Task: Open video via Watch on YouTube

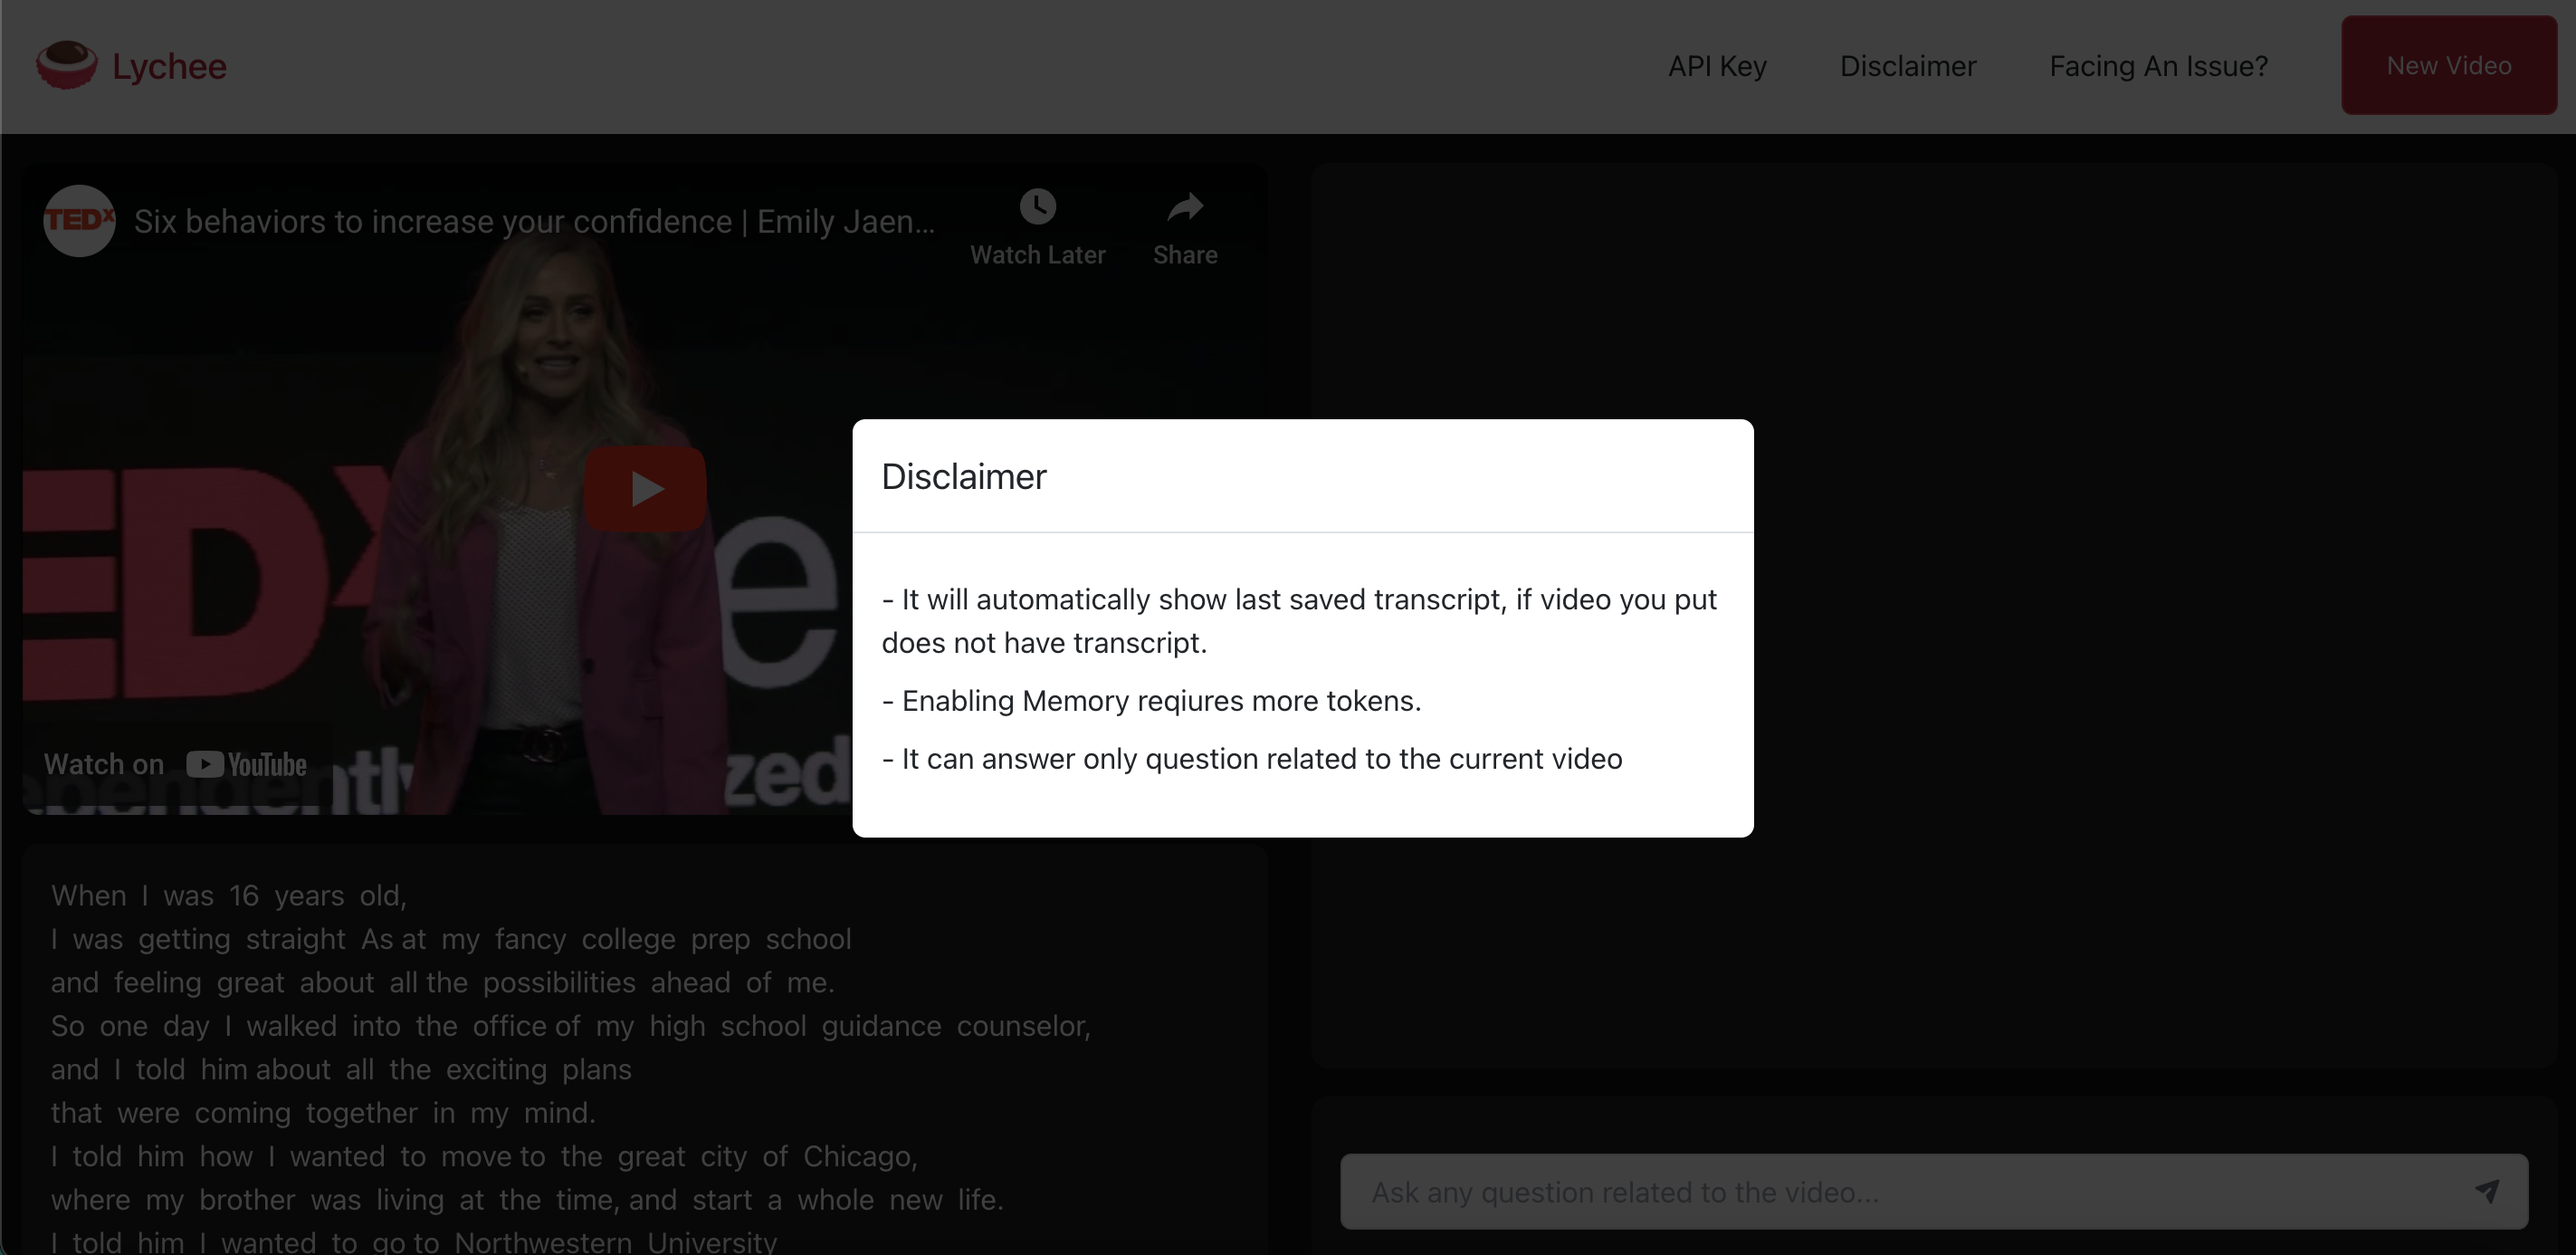Action: pyautogui.click(x=175, y=764)
